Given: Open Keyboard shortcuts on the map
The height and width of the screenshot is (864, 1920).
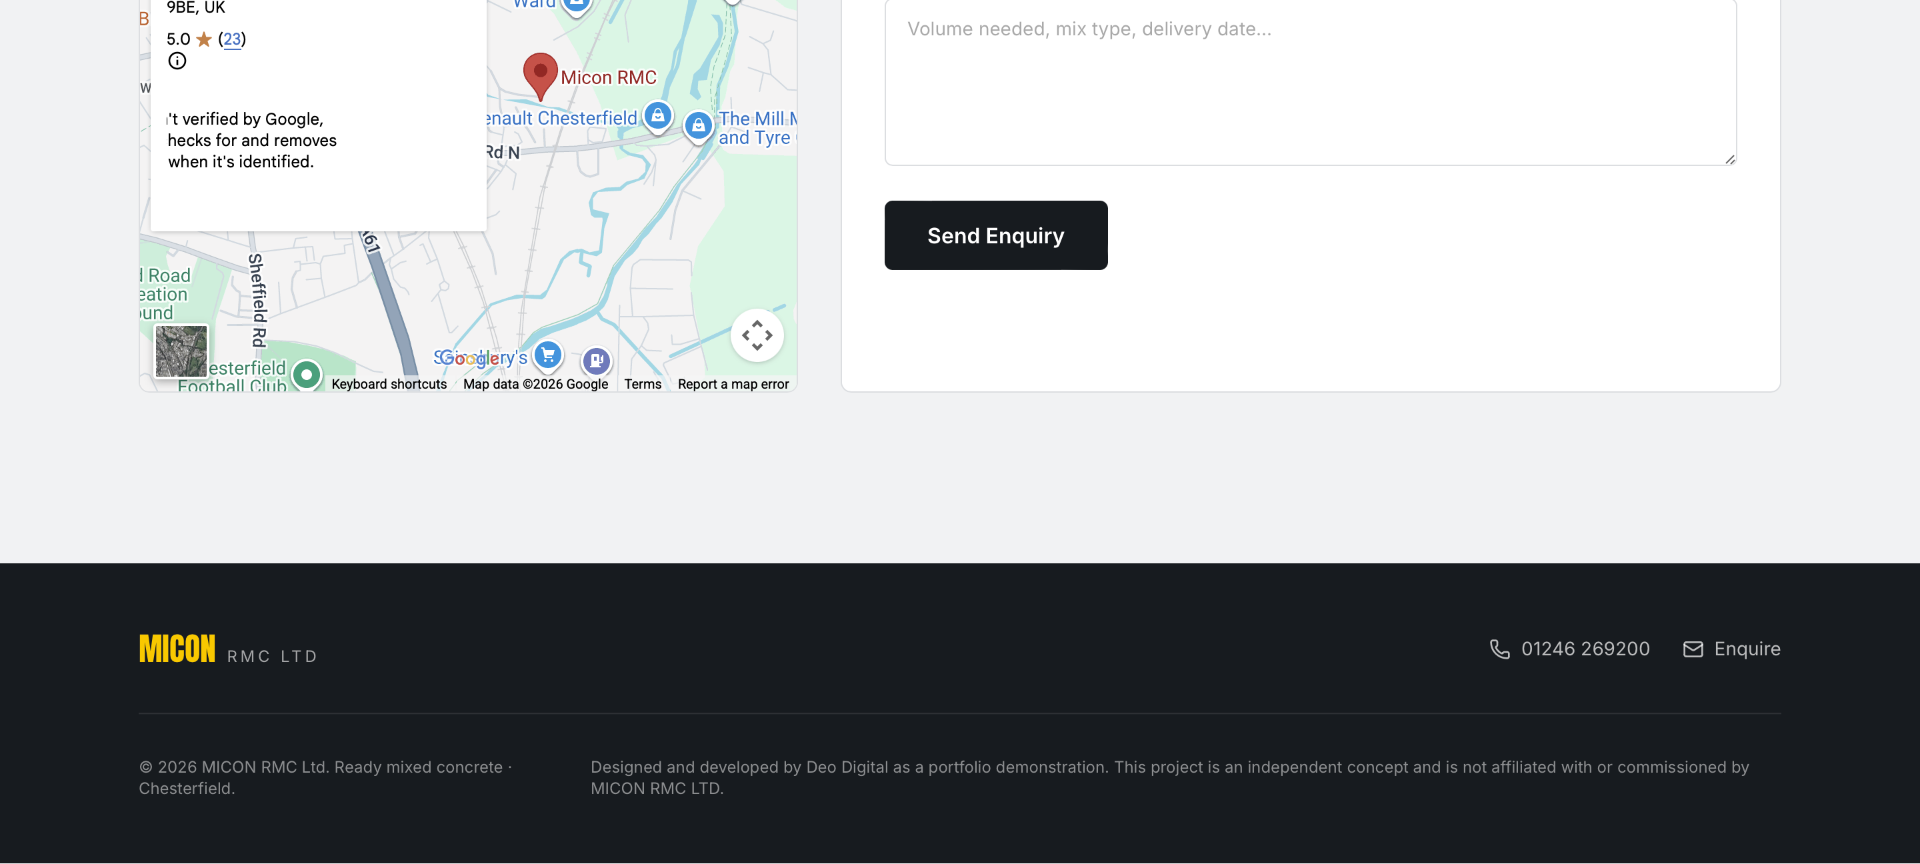Looking at the screenshot, I should coord(389,384).
